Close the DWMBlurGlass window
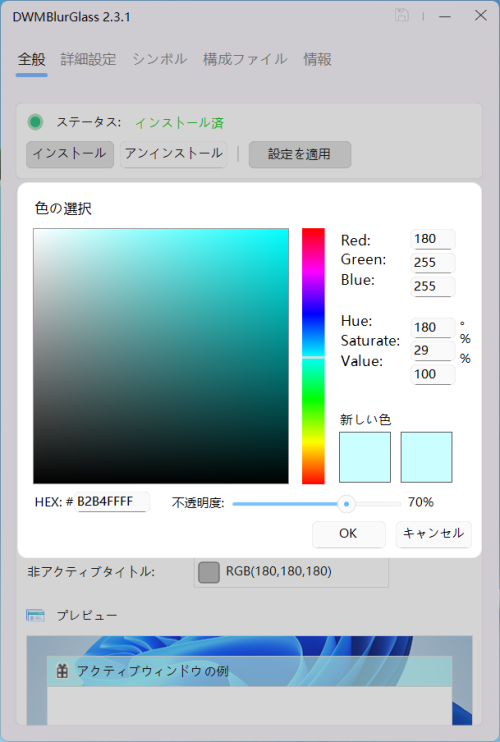 pos(481,16)
